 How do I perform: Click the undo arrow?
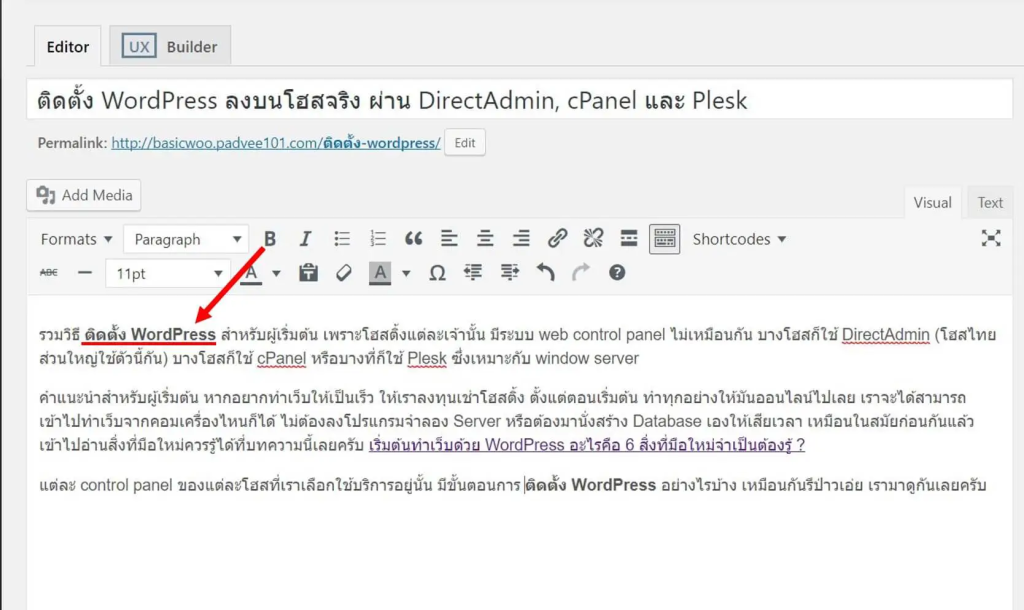tap(545, 273)
